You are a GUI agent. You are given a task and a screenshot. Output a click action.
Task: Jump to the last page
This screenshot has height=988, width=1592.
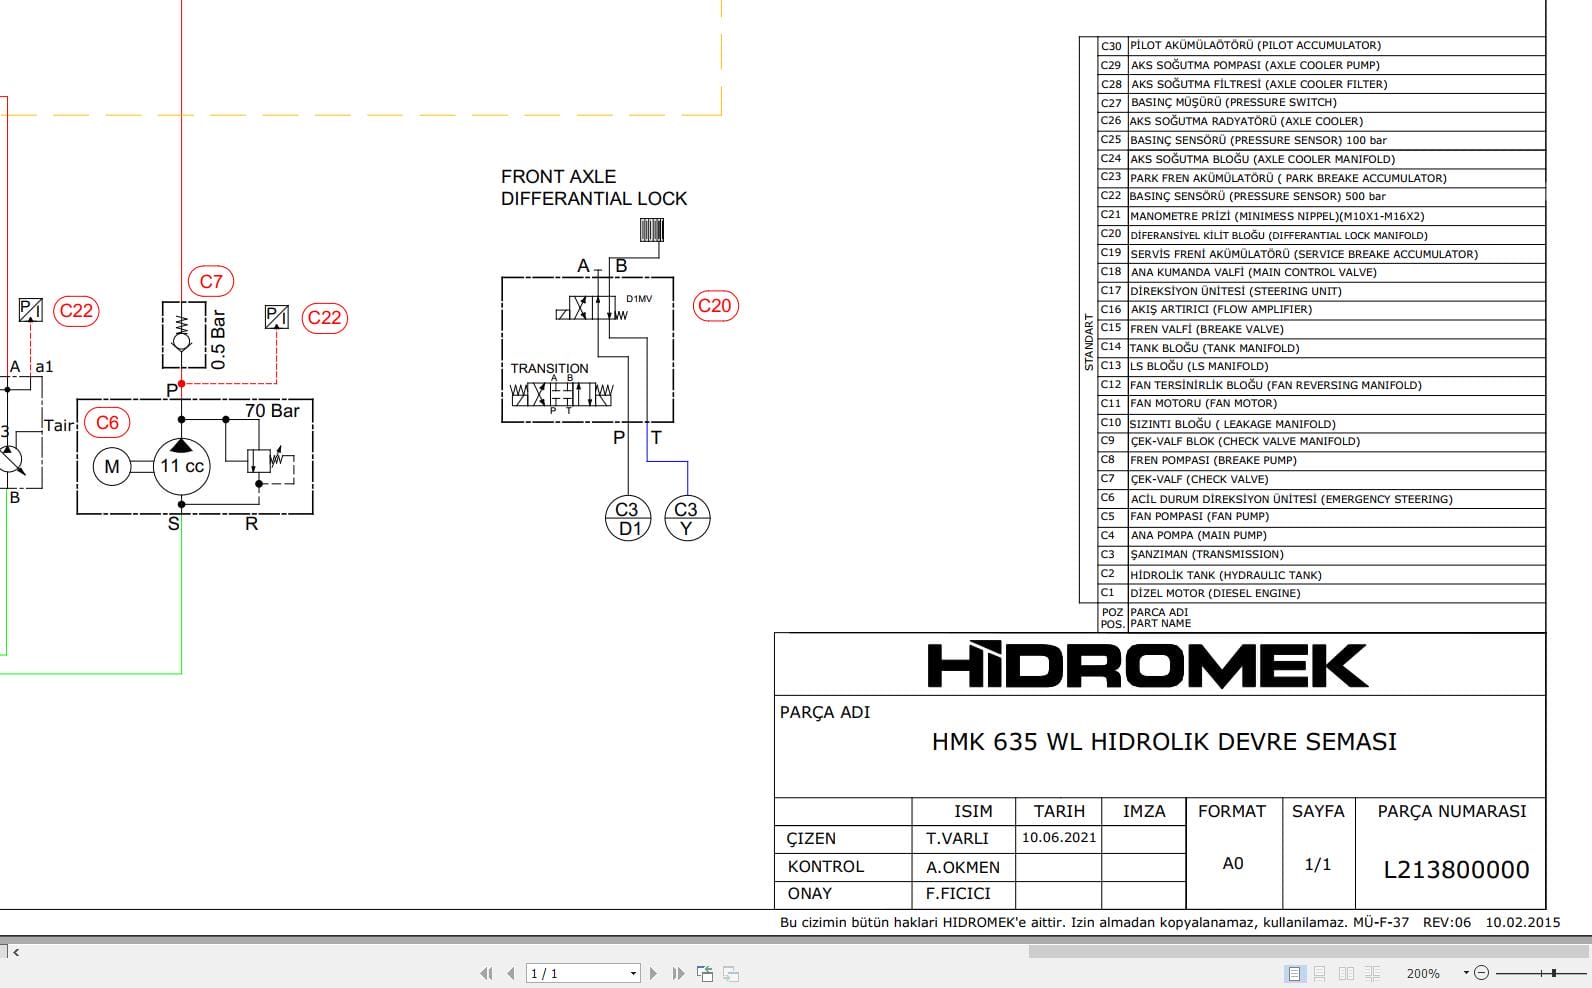pos(678,973)
